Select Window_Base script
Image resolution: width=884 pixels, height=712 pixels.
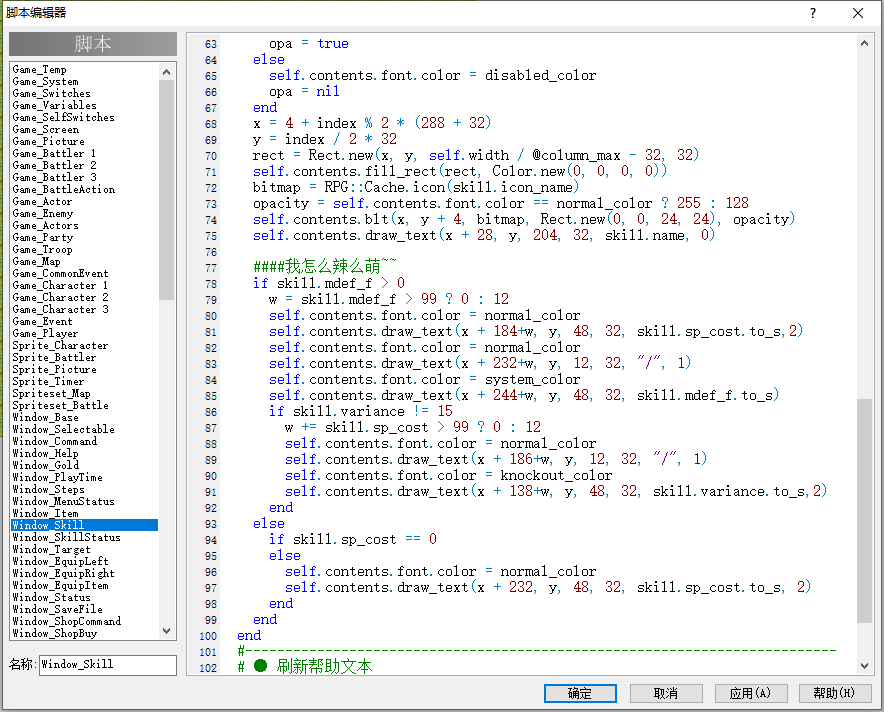[x=46, y=417]
